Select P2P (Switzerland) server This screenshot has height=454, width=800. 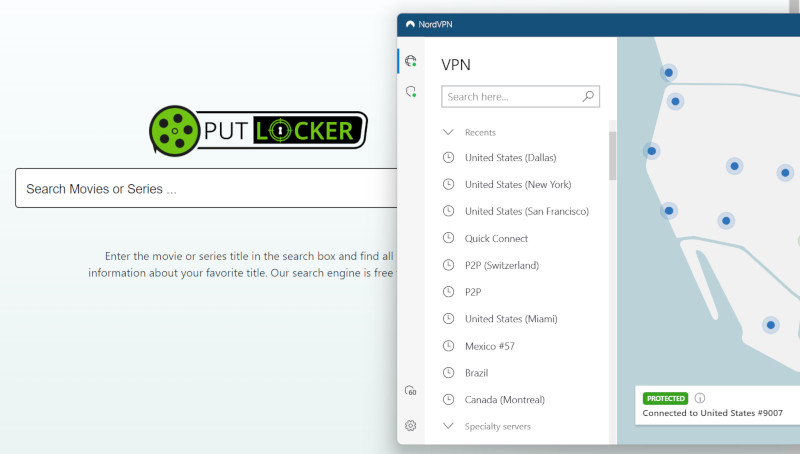[x=502, y=265]
